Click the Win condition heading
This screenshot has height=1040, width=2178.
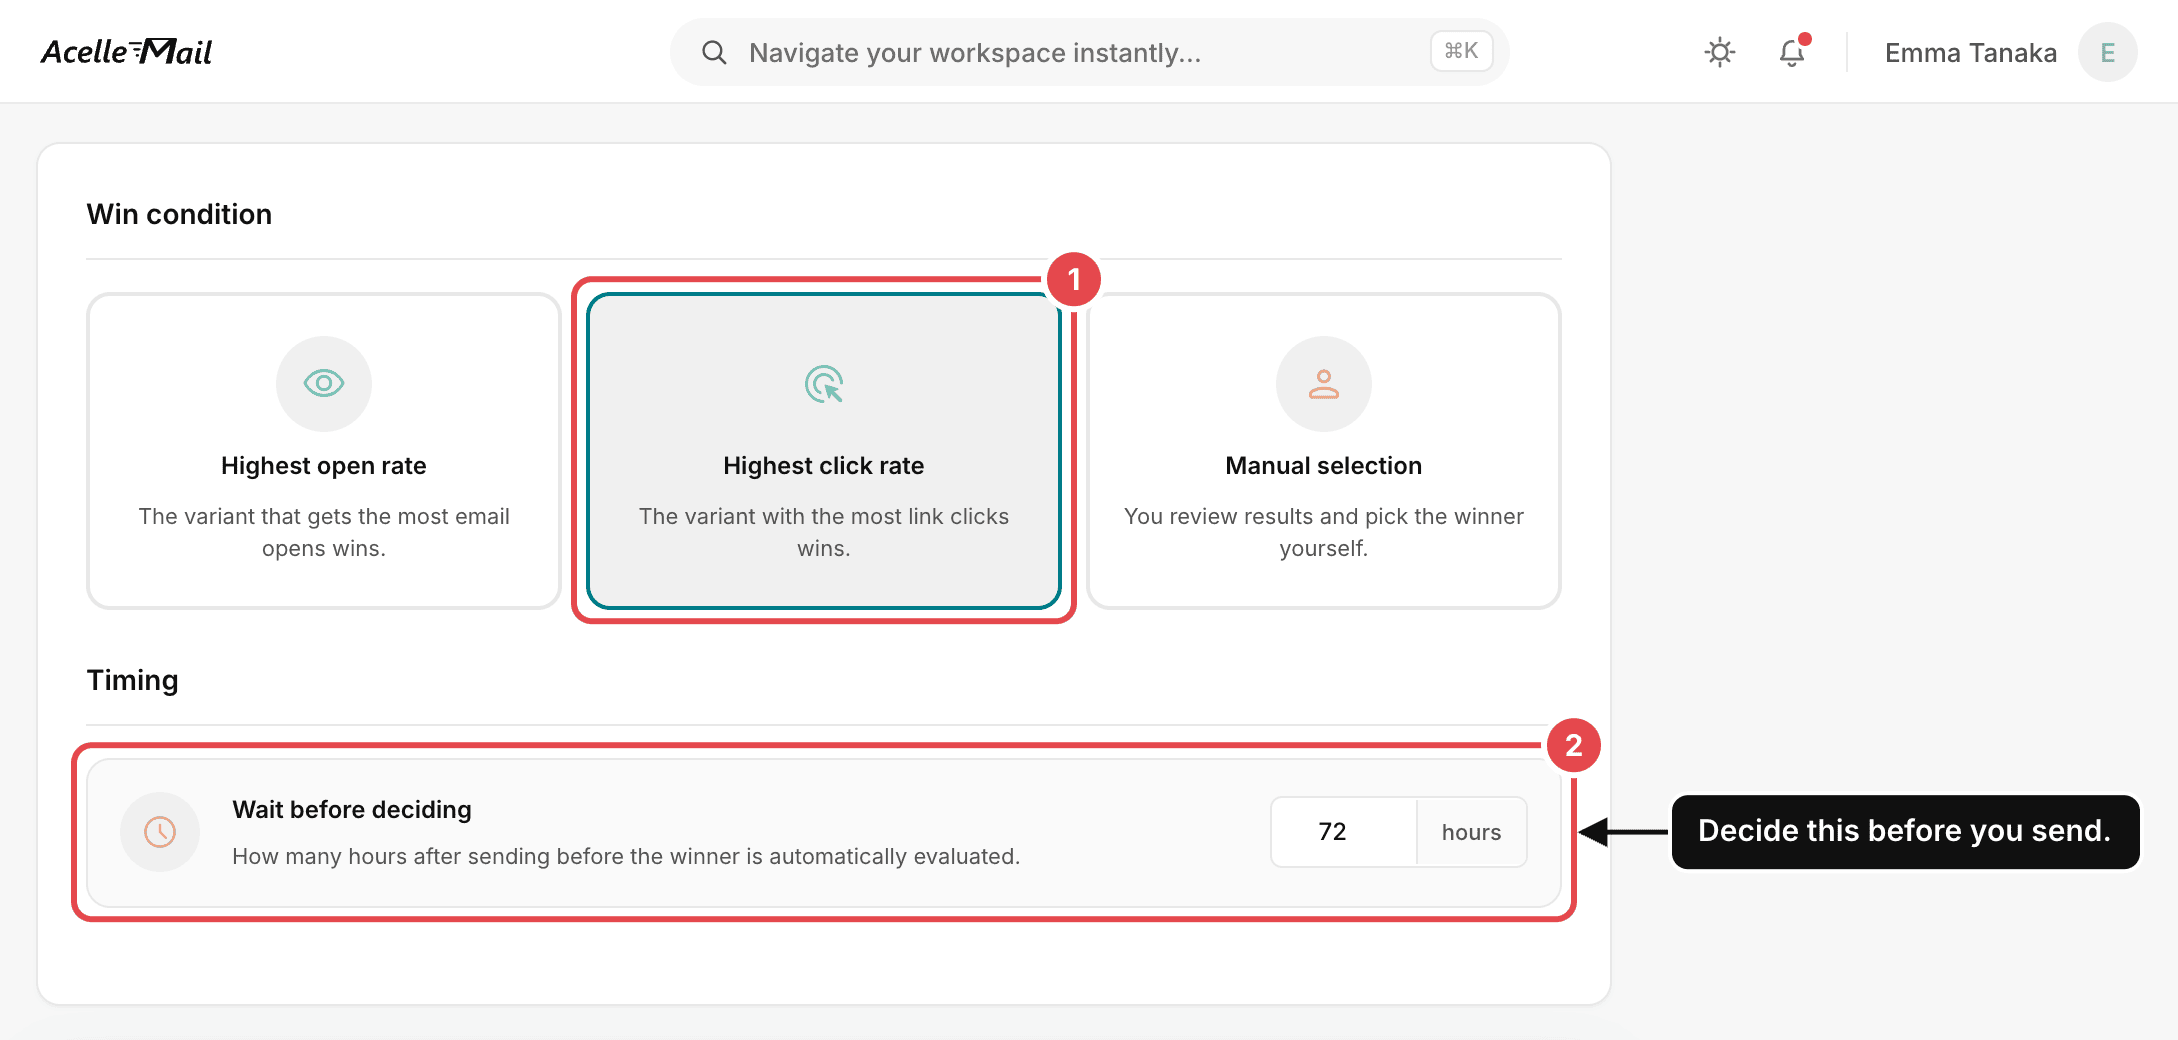(x=179, y=214)
